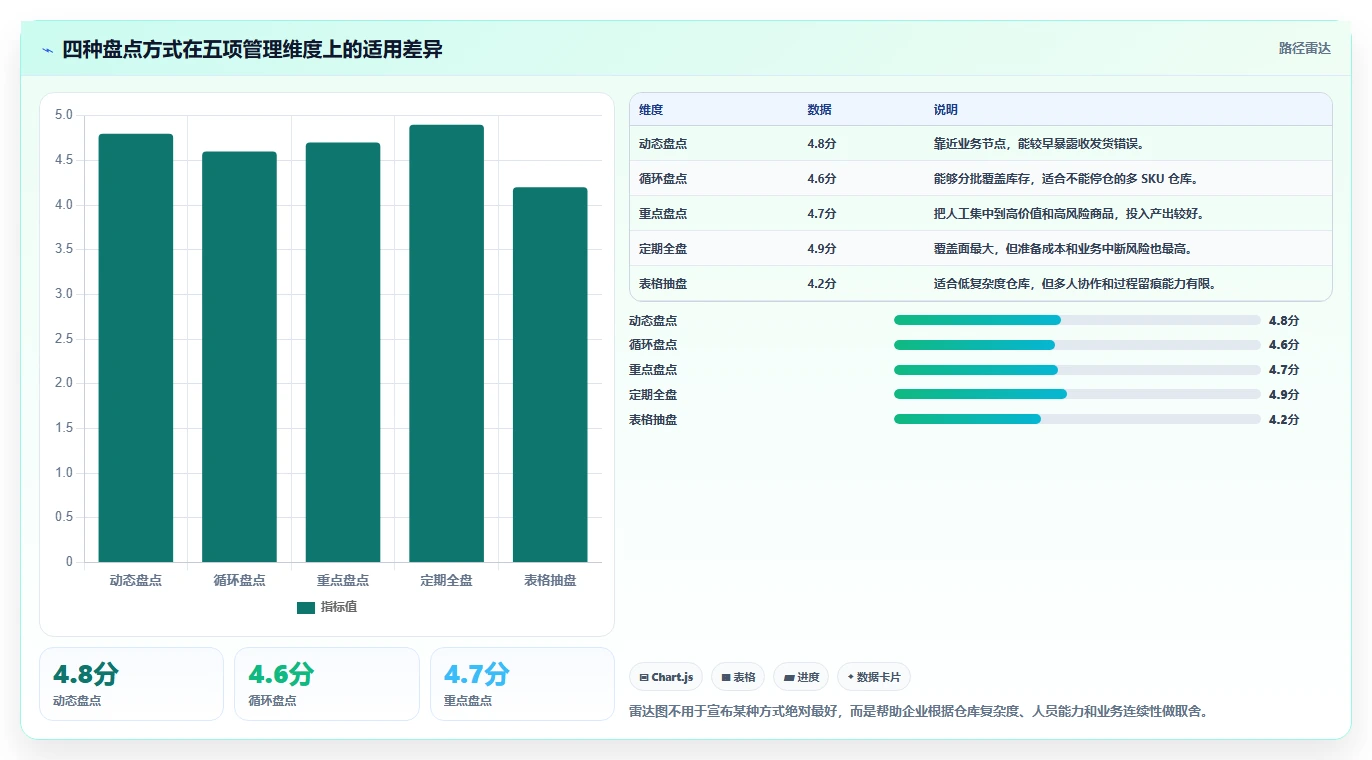This screenshot has width=1372, height=760.
Task: Click the 动态盘点 progress bar
Action: (1077, 320)
